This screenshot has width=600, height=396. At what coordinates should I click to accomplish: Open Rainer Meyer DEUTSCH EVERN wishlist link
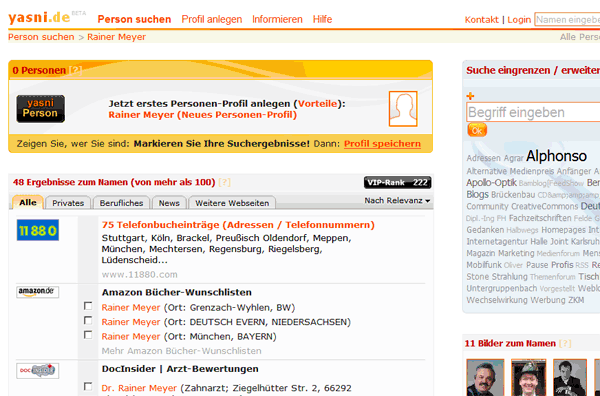click(x=130, y=322)
